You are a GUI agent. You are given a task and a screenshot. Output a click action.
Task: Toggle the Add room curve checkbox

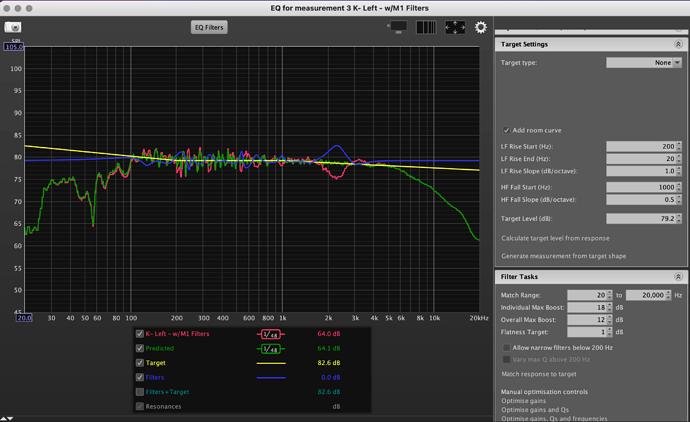tap(506, 130)
